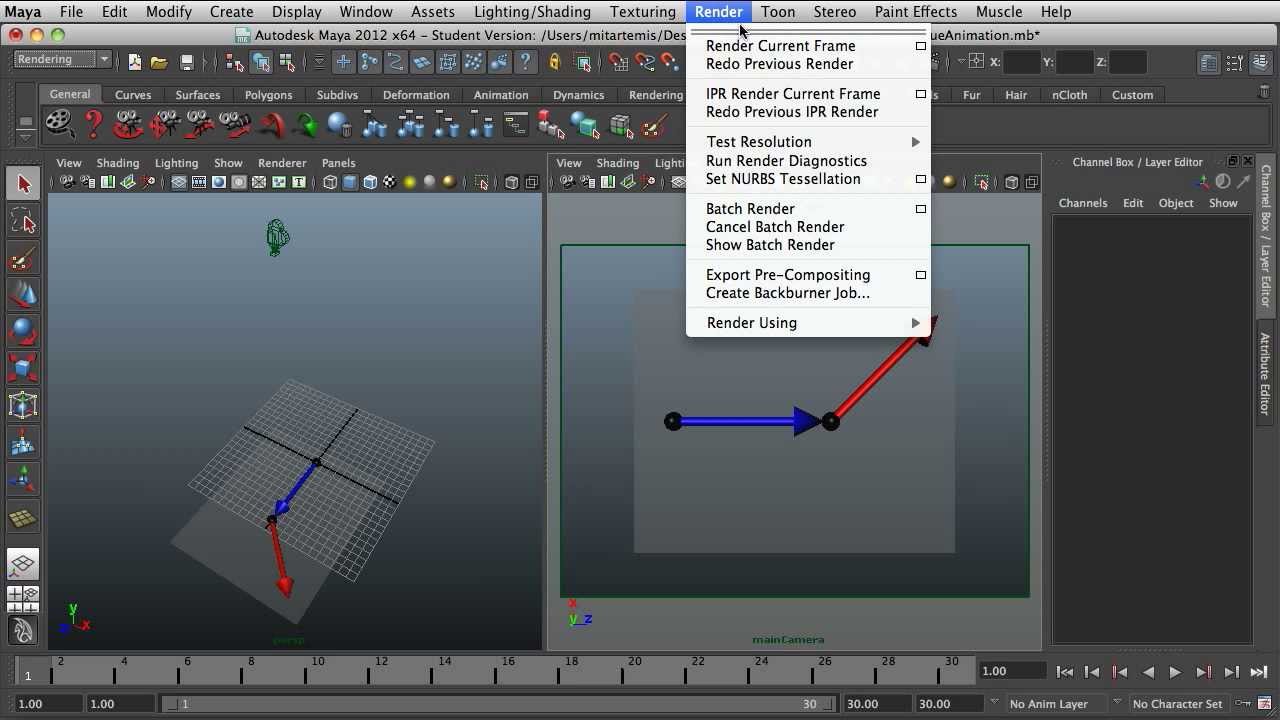Click Redo Previous IPR Render
1280x720 pixels.
[792, 112]
